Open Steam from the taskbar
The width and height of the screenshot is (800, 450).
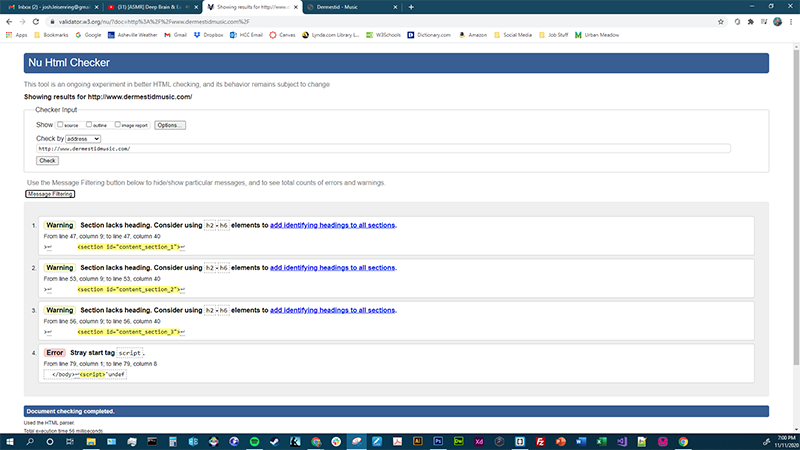(274, 442)
